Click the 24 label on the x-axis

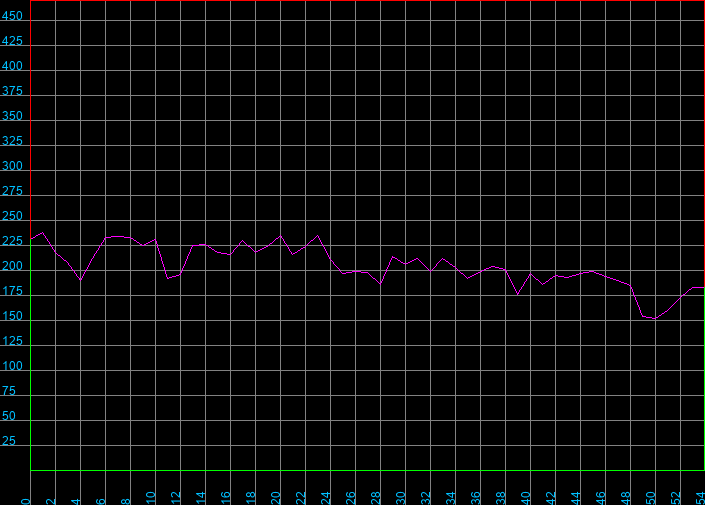click(326, 498)
